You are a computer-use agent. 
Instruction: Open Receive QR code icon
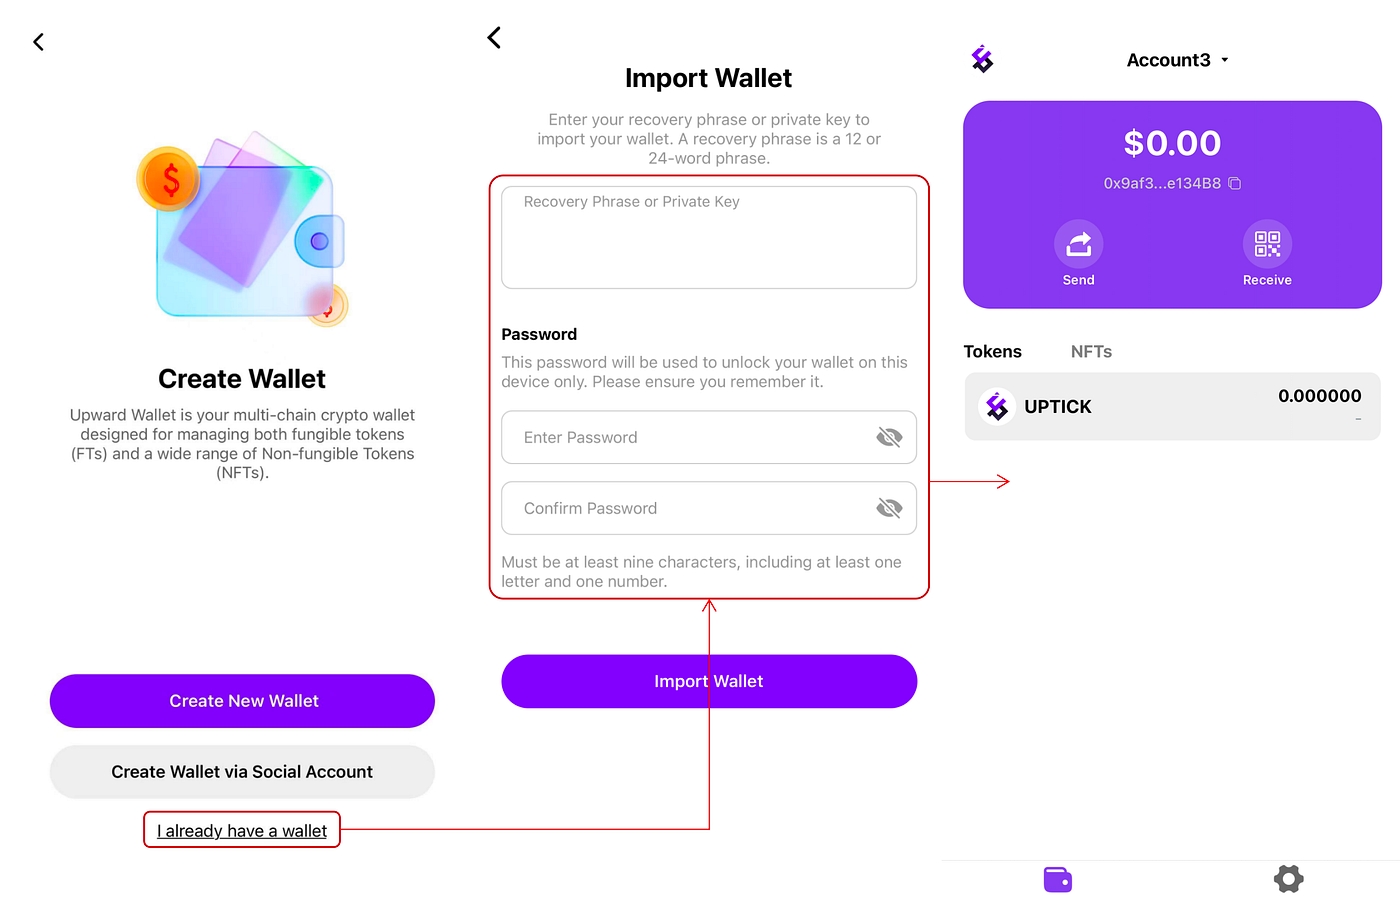(1267, 244)
